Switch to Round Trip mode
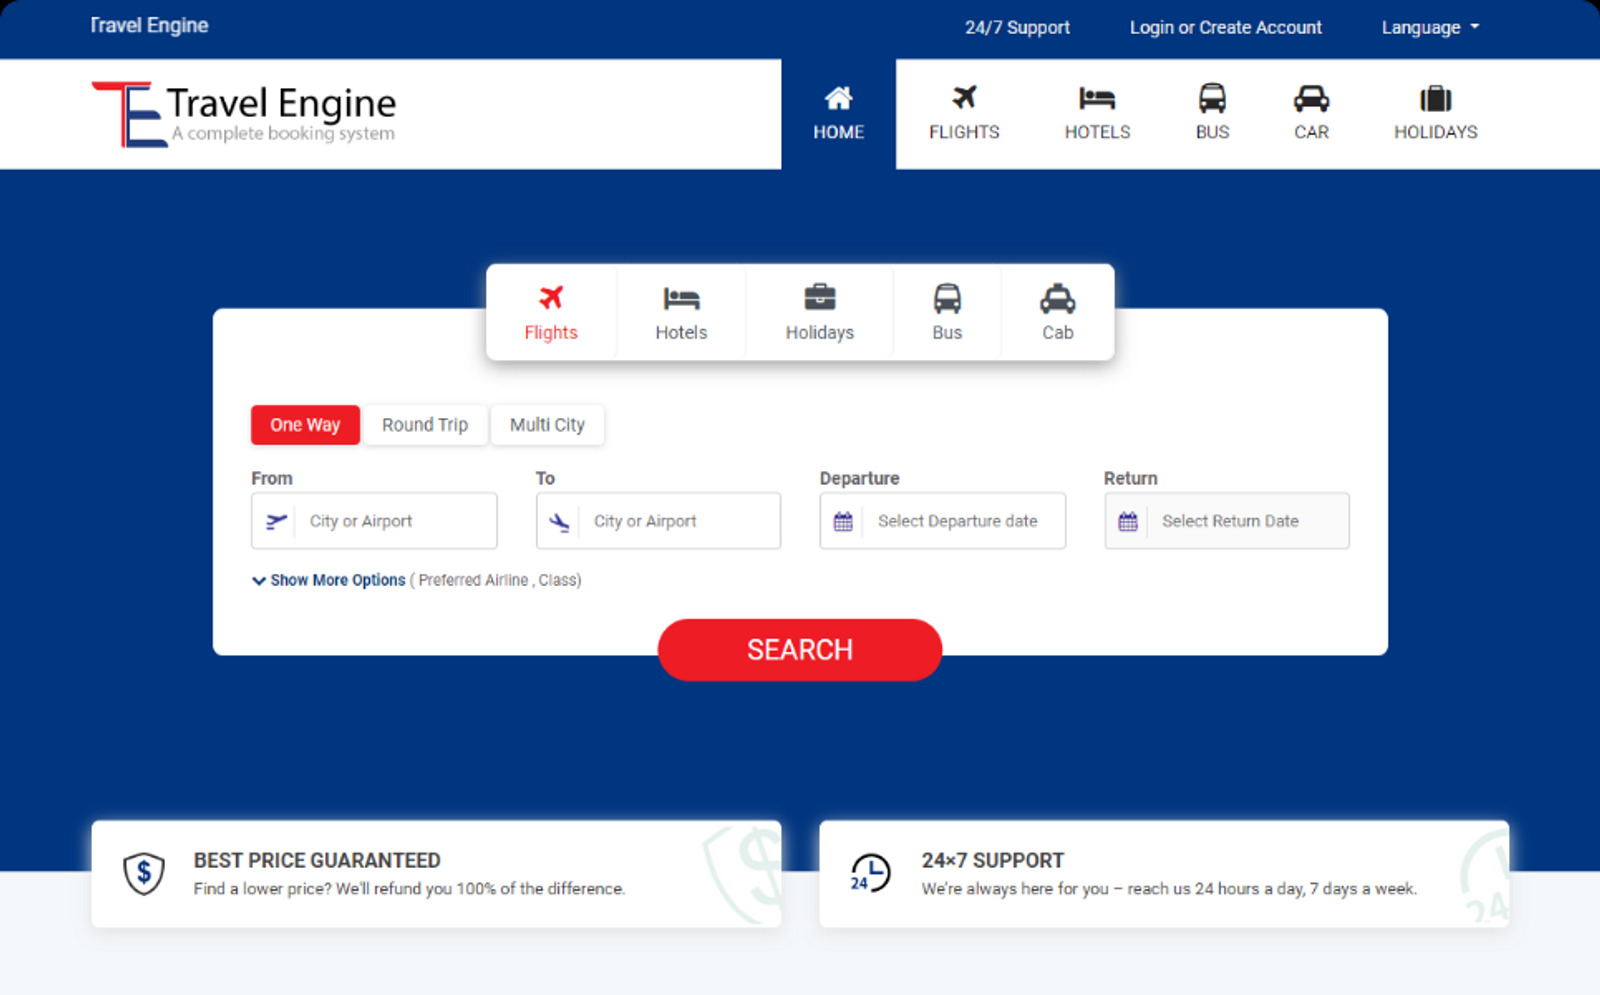Screen dimensions: 1600x995 click(425, 425)
